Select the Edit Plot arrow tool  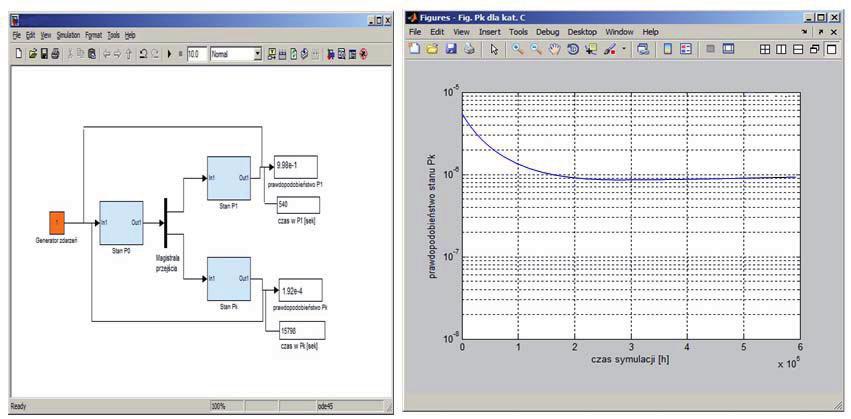pos(494,49)
